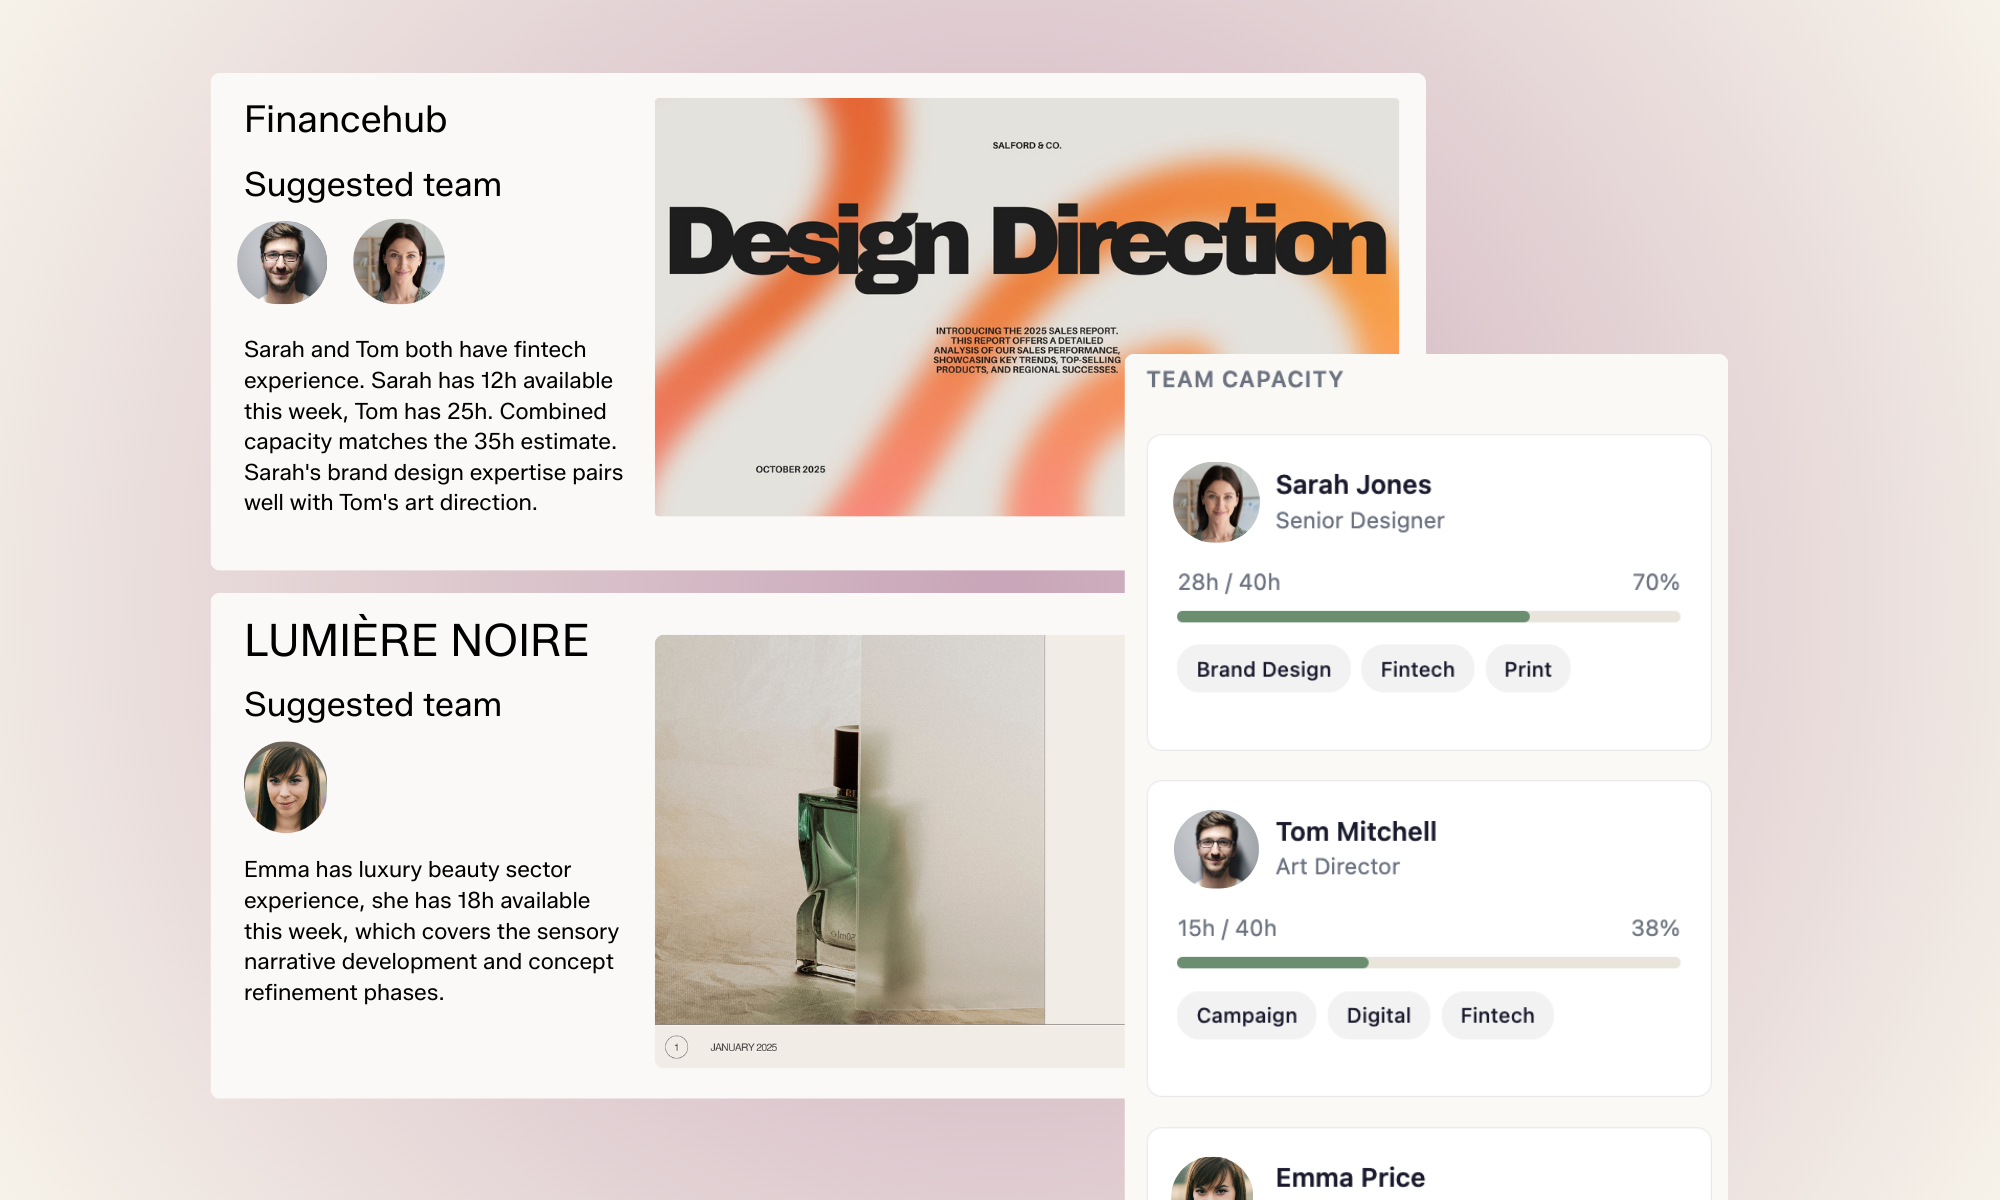The height and width of the screenshot is (1200, 2000).
Task: Click the Team Capacity panel heading
Action: click(x=1244, y=380)
